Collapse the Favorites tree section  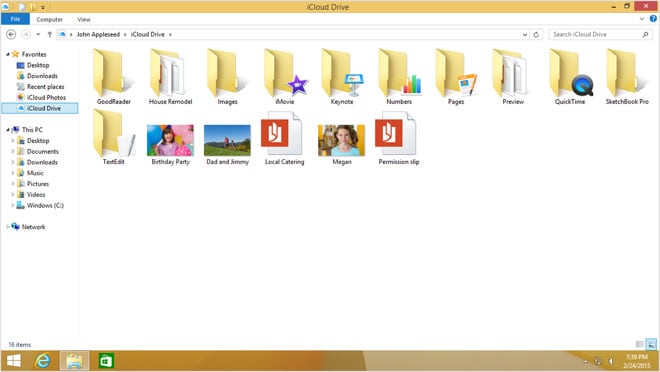pyautogui.click(x=8, y=54)
